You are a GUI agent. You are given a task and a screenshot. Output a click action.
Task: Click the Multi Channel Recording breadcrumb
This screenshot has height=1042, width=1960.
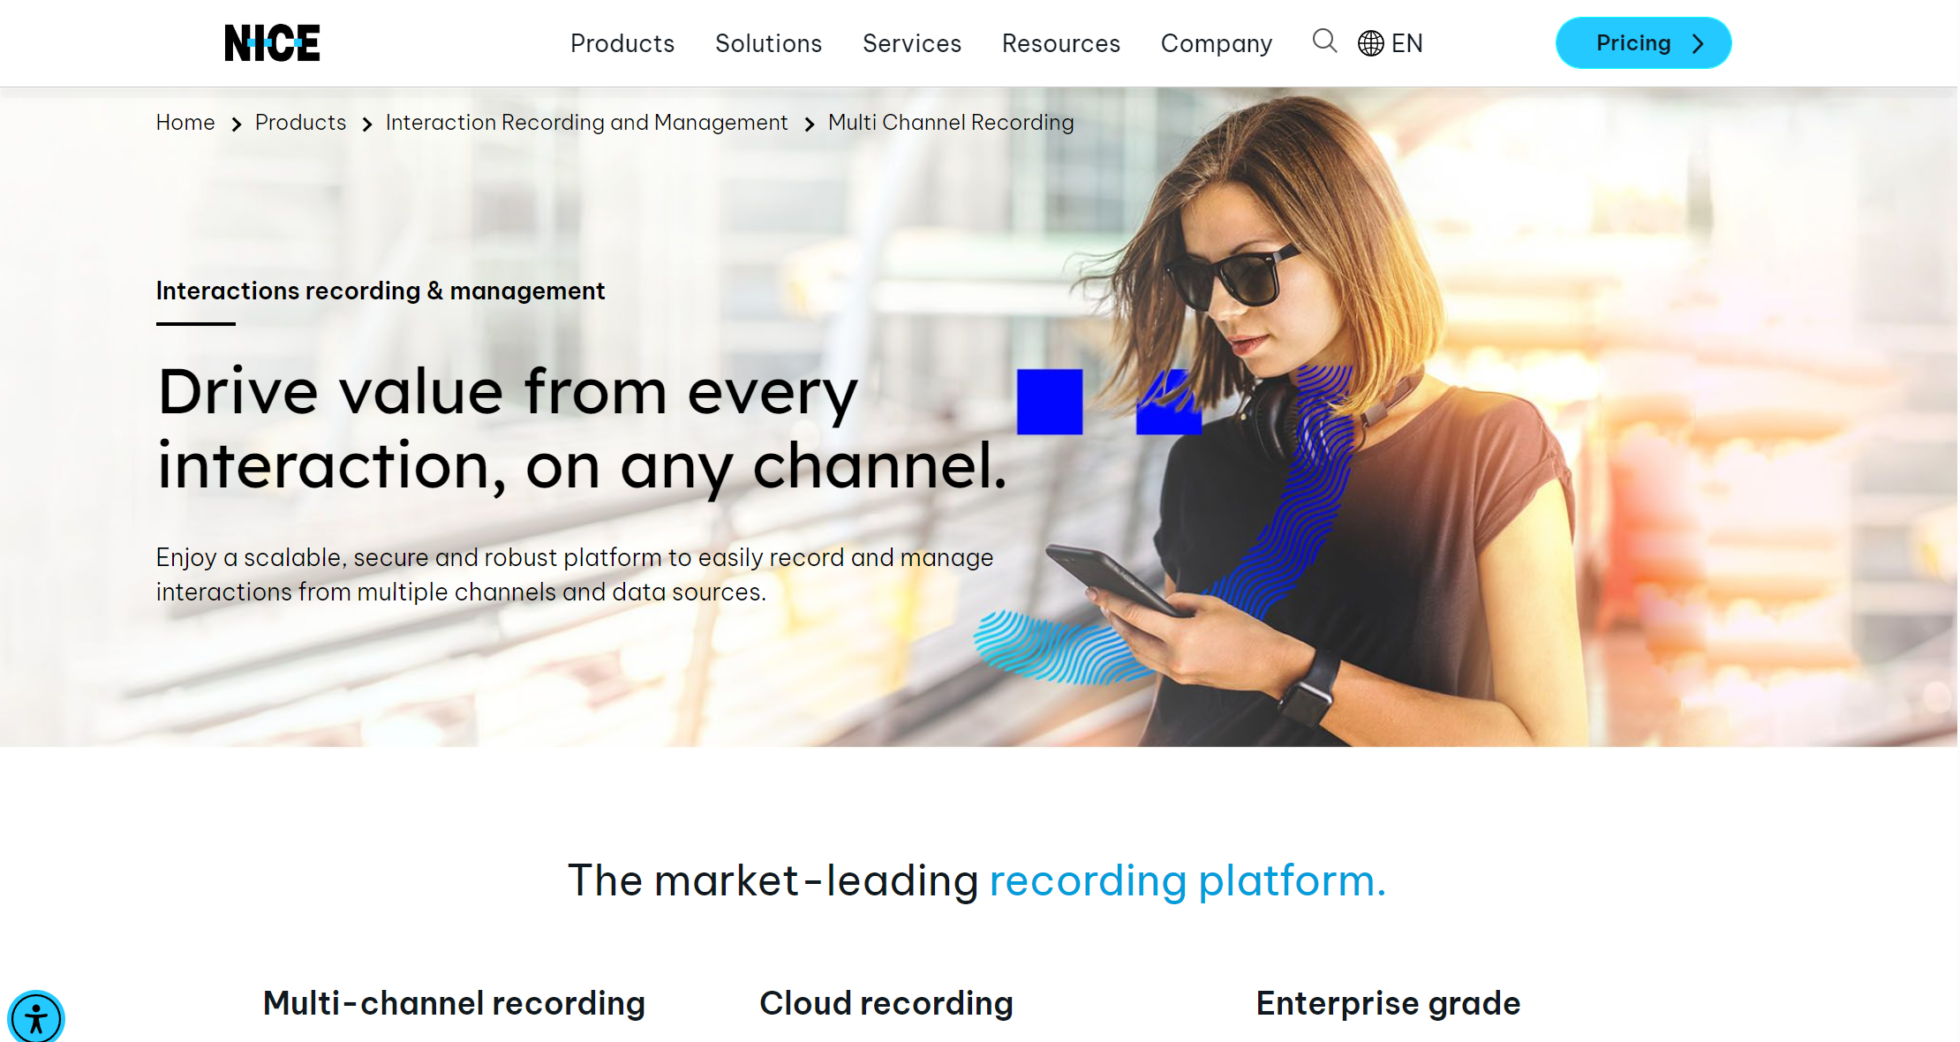[x=950, y=123]
